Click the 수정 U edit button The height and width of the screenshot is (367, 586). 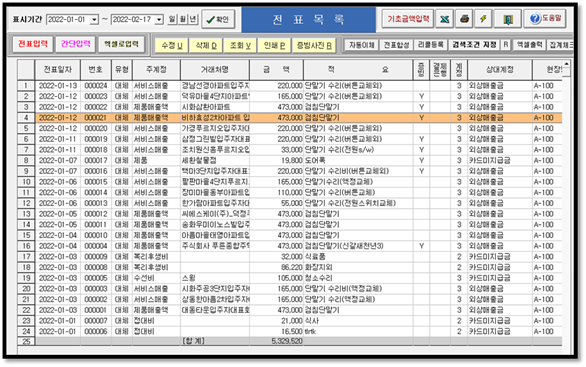pos(172,46)
